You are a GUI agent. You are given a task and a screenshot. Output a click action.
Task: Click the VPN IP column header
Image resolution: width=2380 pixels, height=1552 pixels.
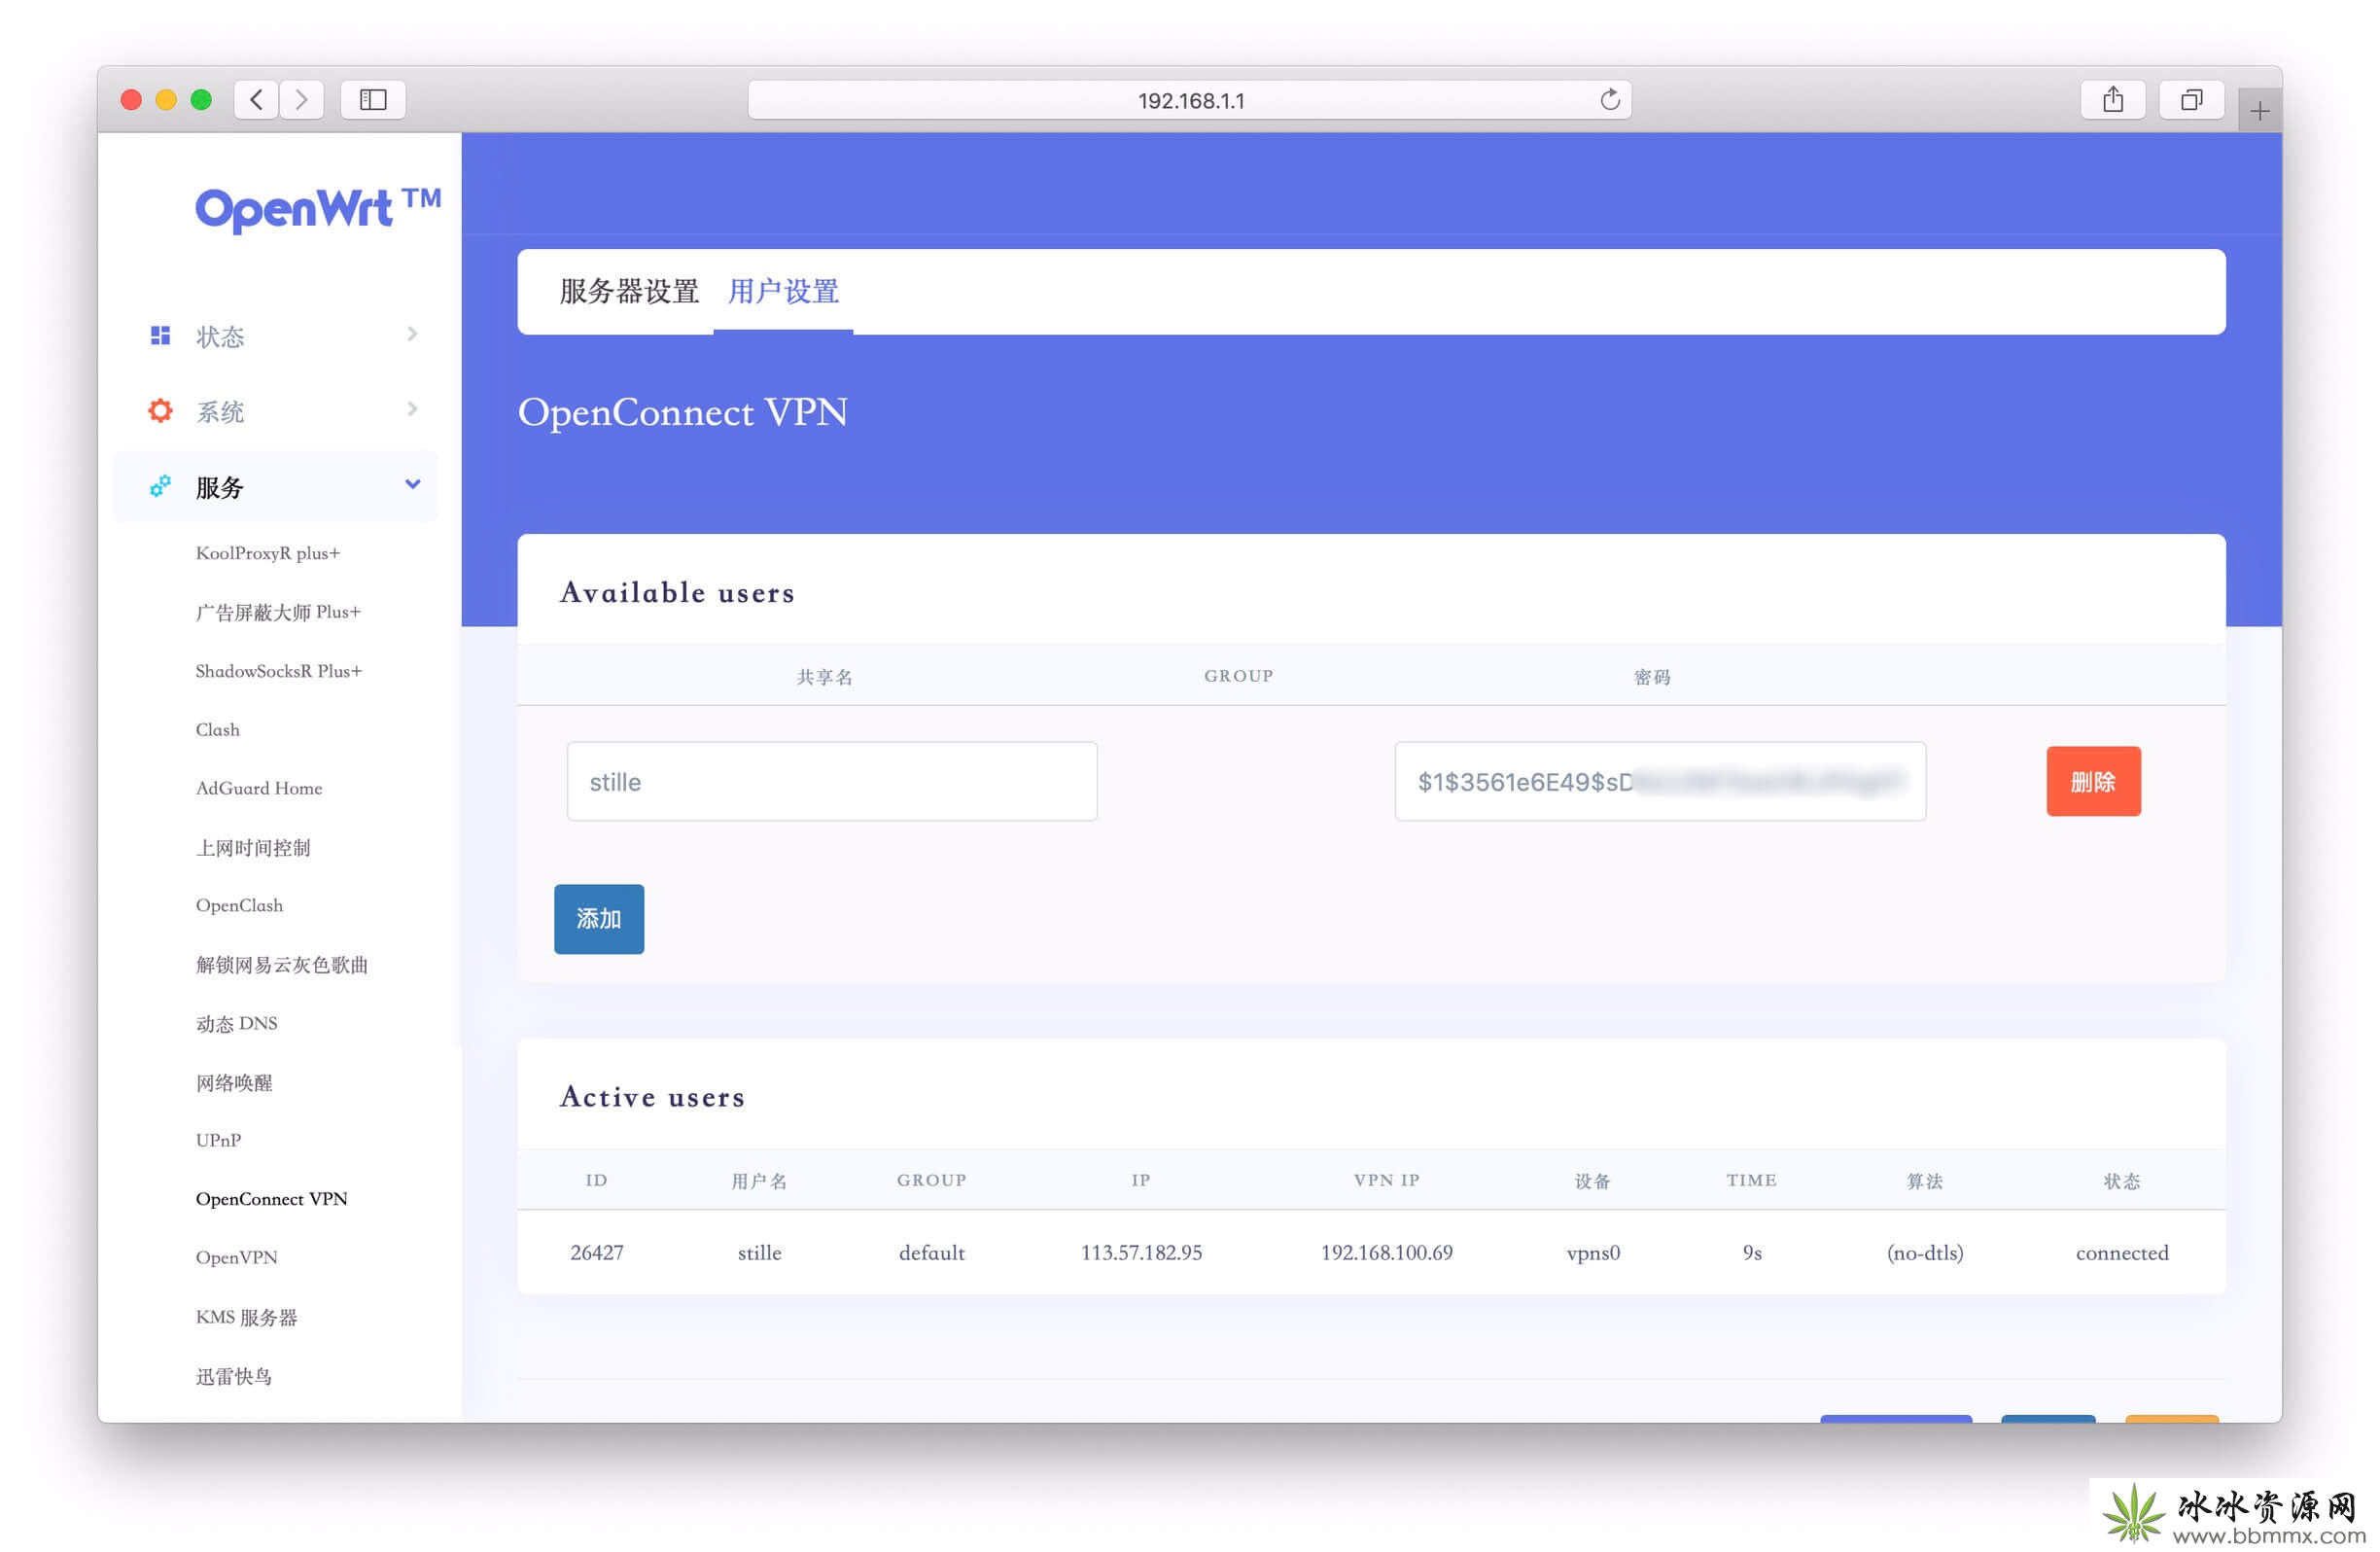(x=1386, y=1180)
